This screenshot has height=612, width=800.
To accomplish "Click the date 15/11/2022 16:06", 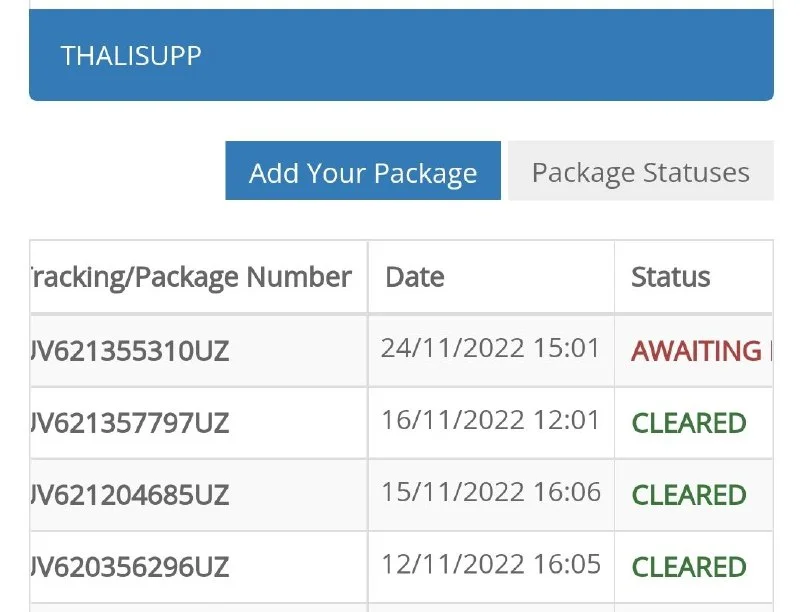I will tap(490, 492).
